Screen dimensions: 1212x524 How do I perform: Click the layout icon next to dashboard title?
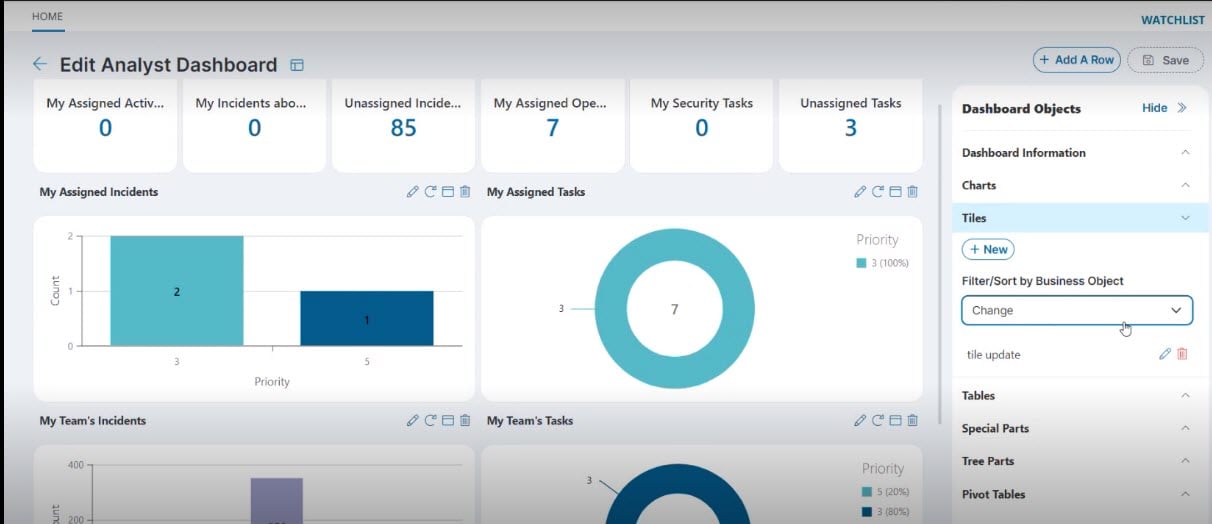point(297,65)
